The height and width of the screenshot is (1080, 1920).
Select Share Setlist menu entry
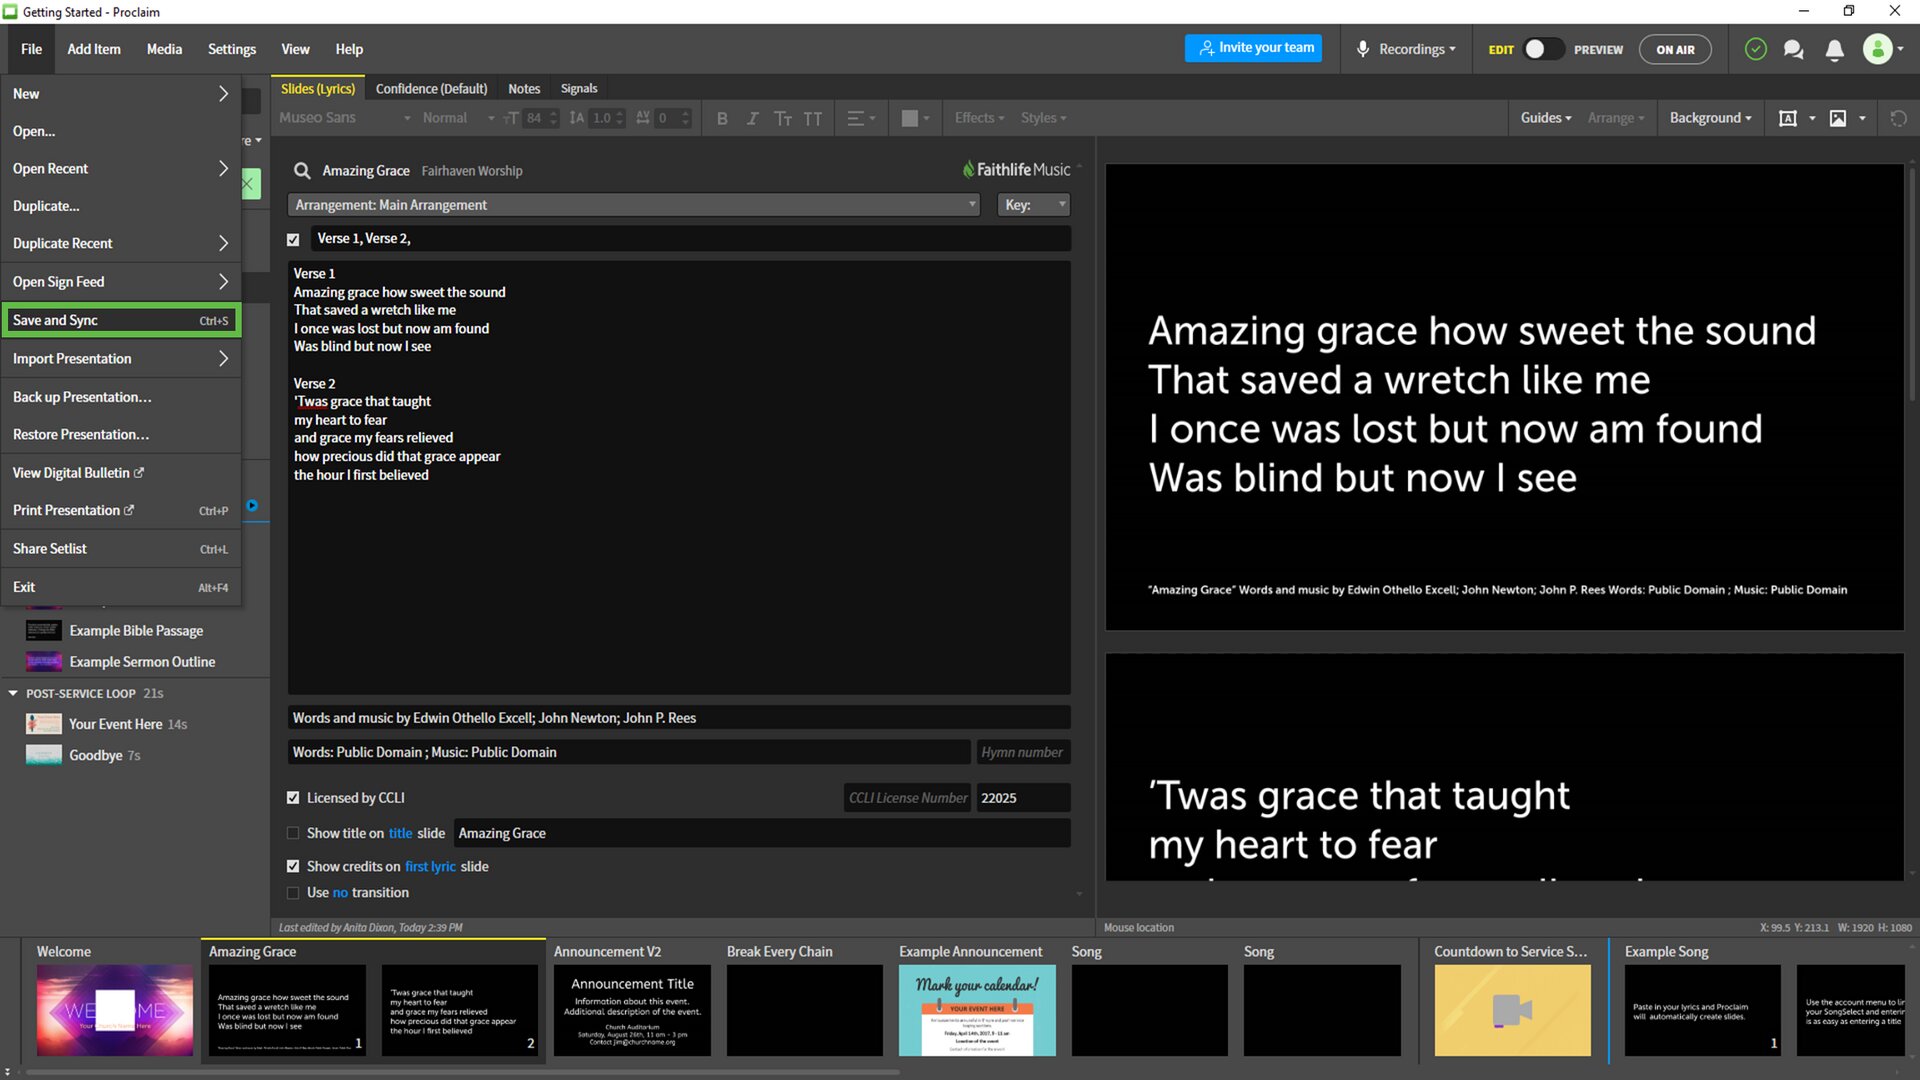pos(120,549)
